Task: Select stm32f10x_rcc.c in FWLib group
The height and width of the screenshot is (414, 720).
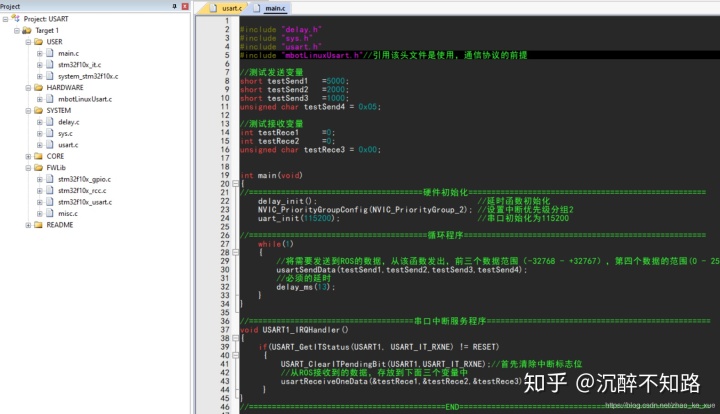Action: [x=82, y=190]
